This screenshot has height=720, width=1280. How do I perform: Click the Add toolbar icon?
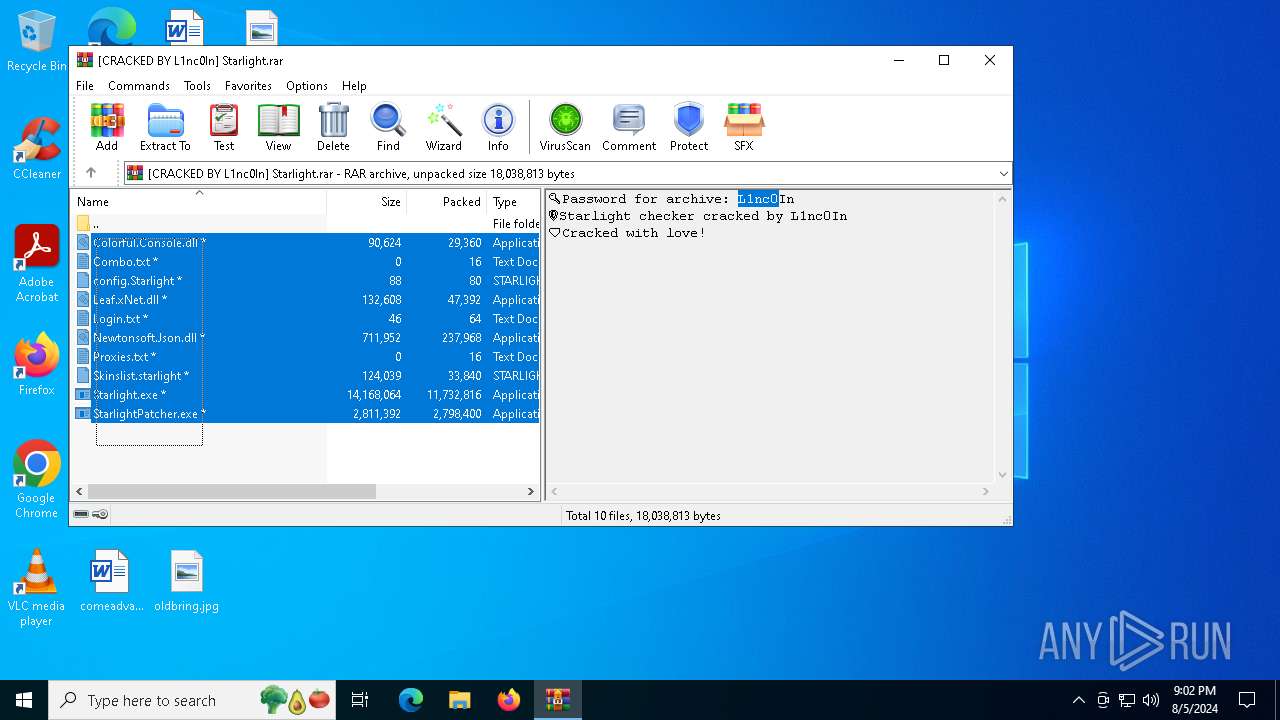click(x=107, y=127)
